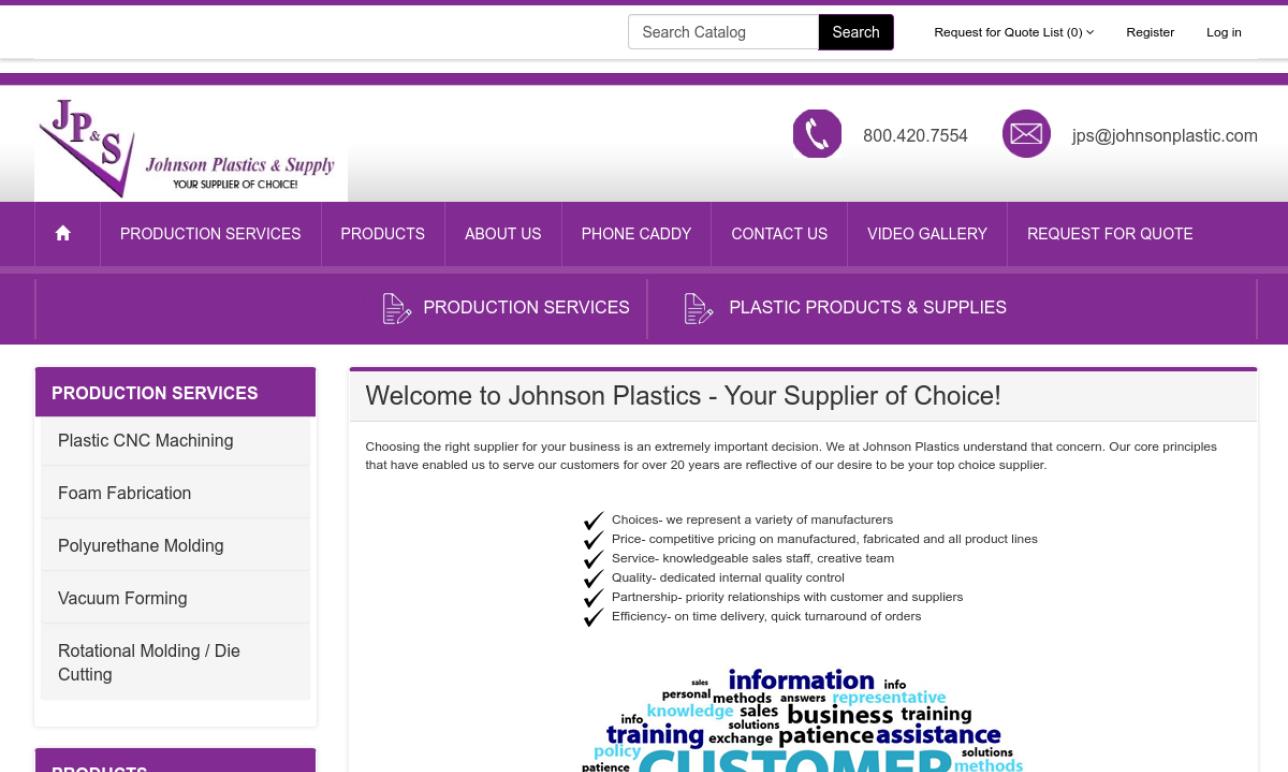Click document icon beside Production Services banner
Viewport: 1288px width, 772px height.
point(397,308)
